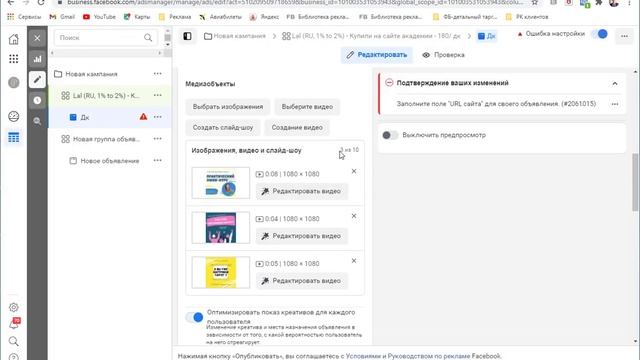Image resolution: width=640 pixels, height=360 pixels.
Task: Switch to the Проверка tab
Action: pos(444,55)
